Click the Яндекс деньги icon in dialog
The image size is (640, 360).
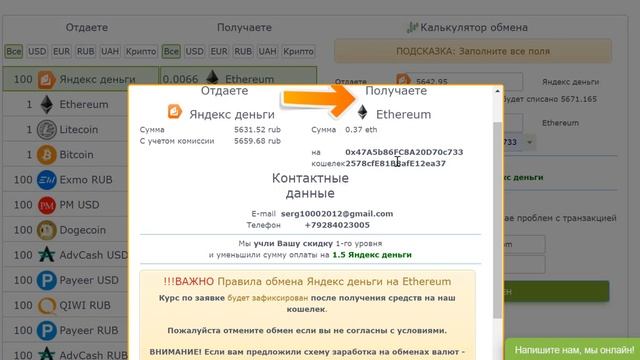click(x=175, y=111)
